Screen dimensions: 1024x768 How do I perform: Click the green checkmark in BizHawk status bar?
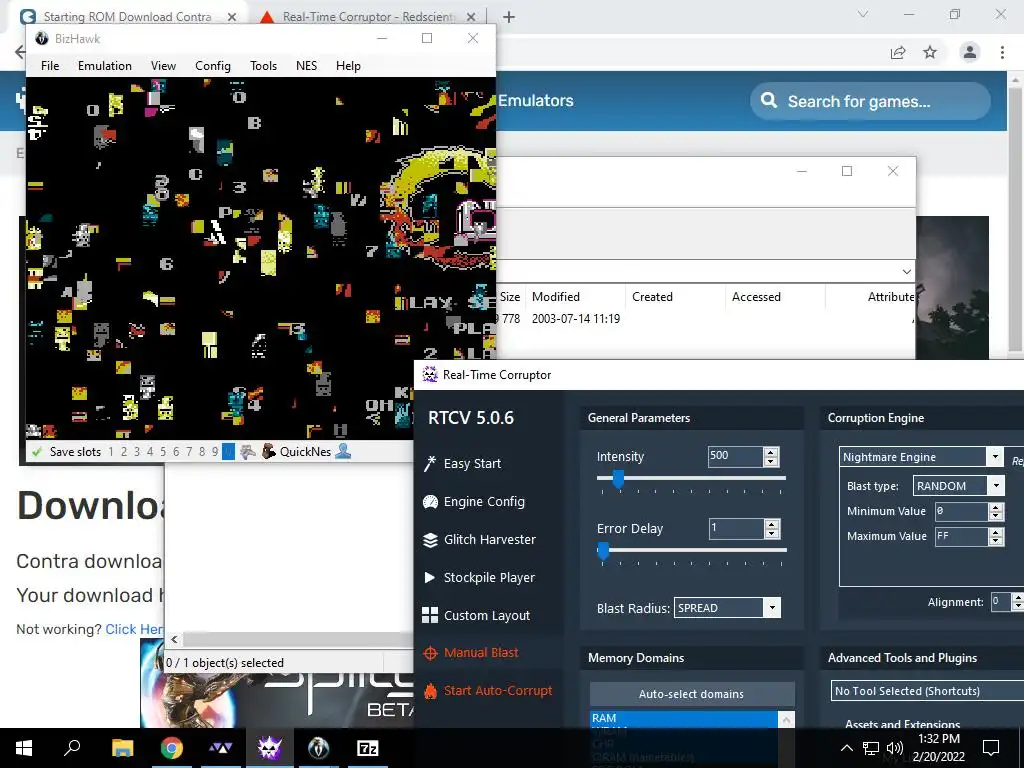pos(37,451)
